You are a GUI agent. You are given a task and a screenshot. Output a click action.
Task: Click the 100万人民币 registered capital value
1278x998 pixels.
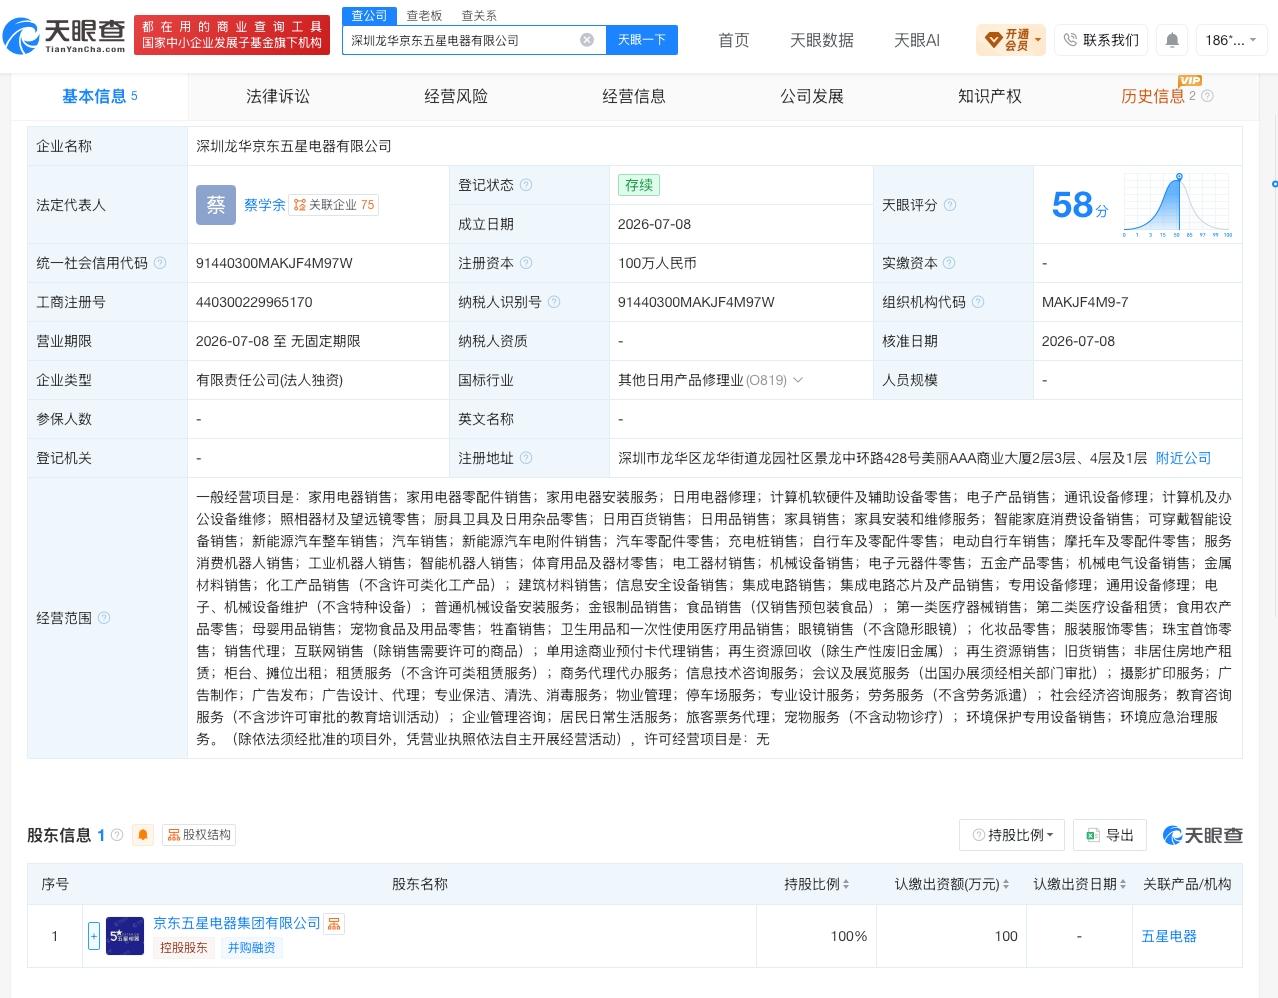pyautogui.click(x=657, y=263)
